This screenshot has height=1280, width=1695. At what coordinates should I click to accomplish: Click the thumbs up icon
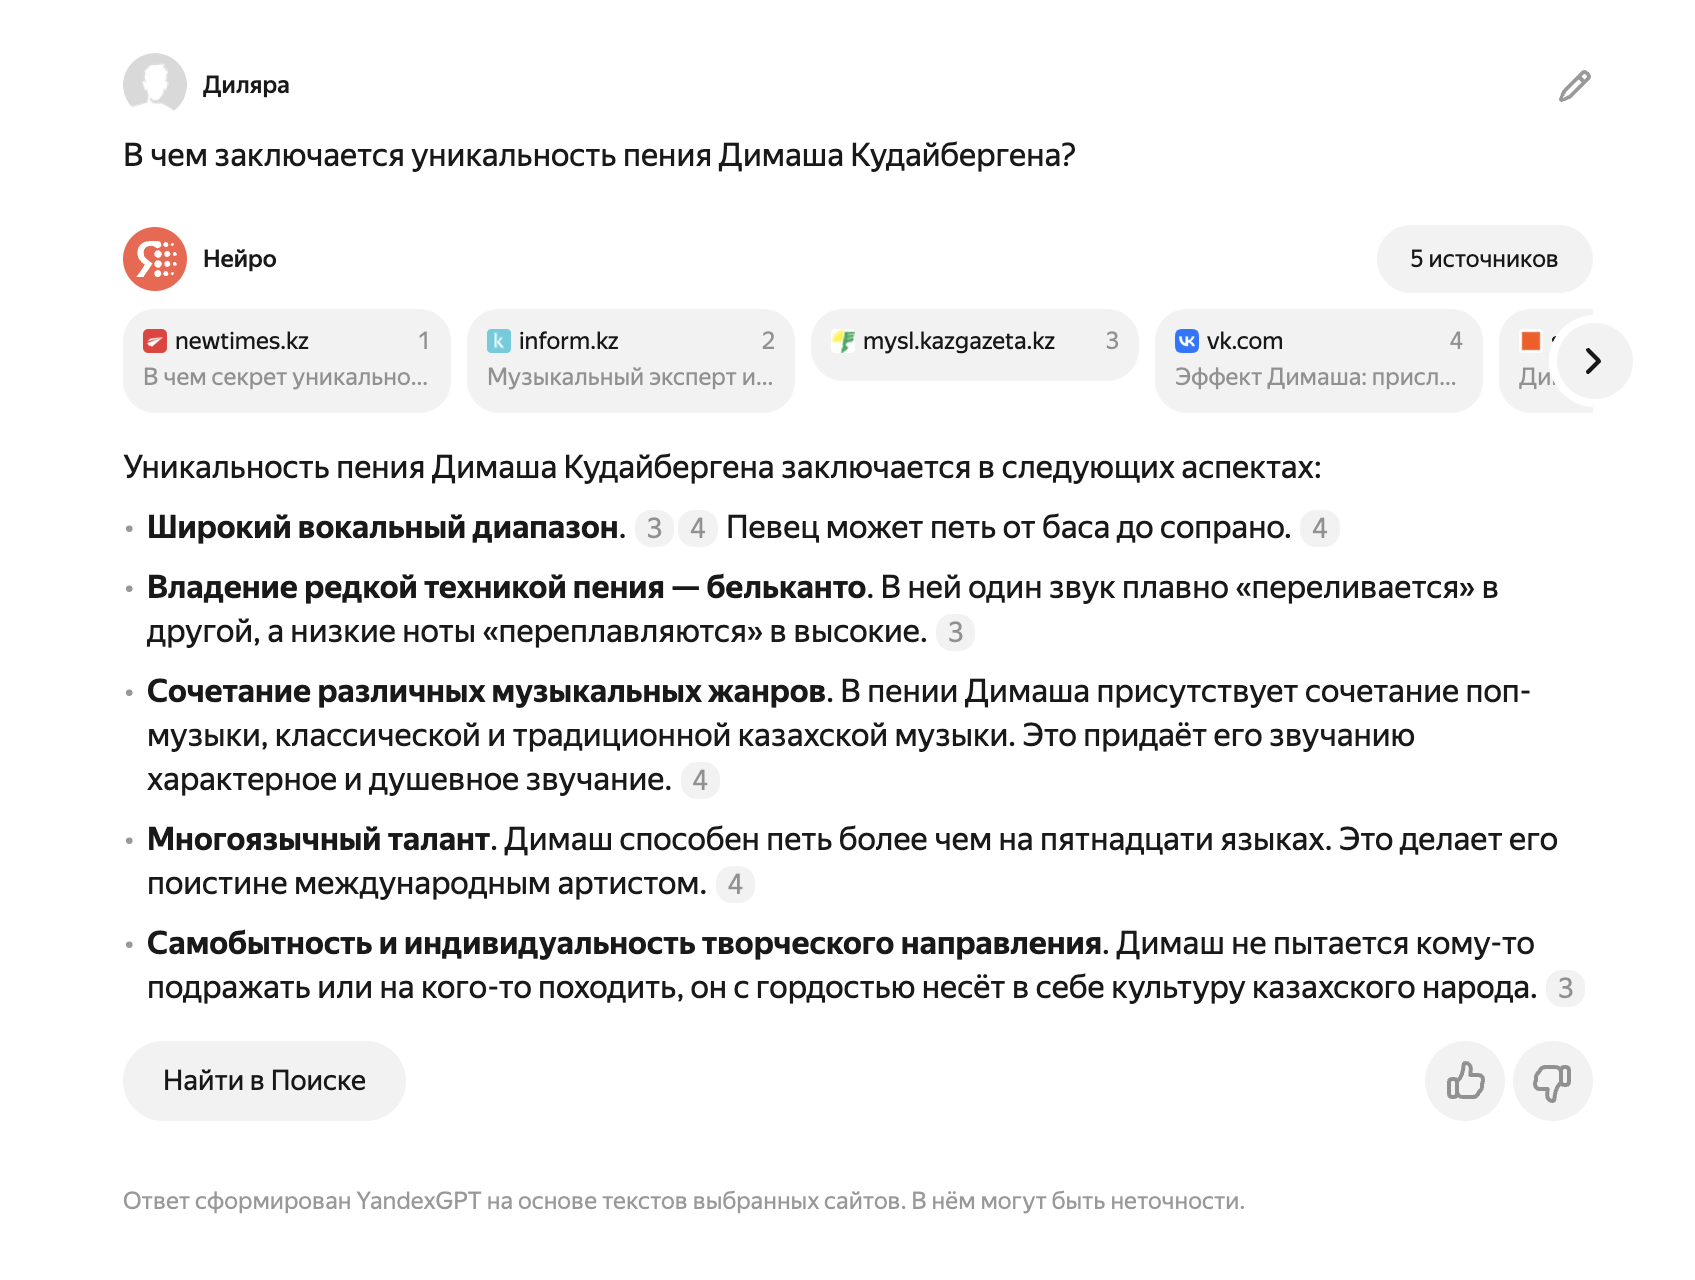1465,1081
